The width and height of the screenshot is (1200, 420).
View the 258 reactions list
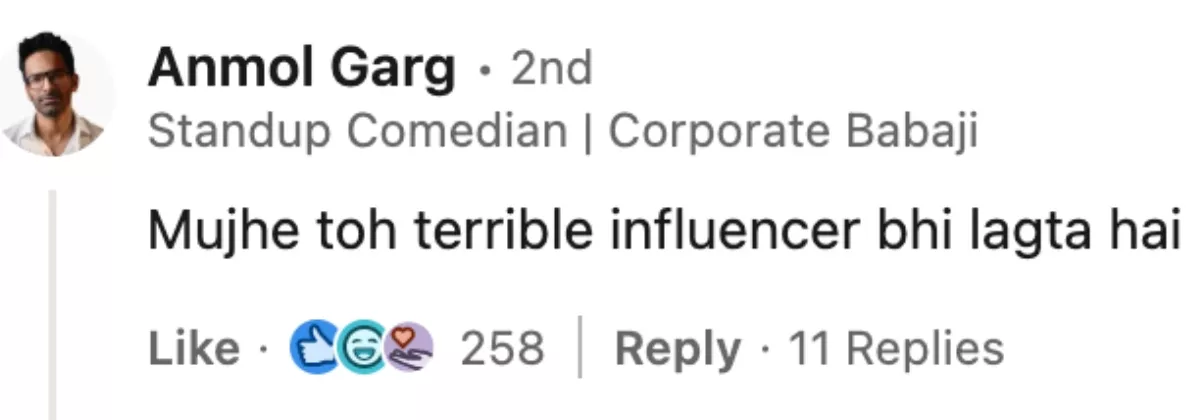tap(502, 349)
